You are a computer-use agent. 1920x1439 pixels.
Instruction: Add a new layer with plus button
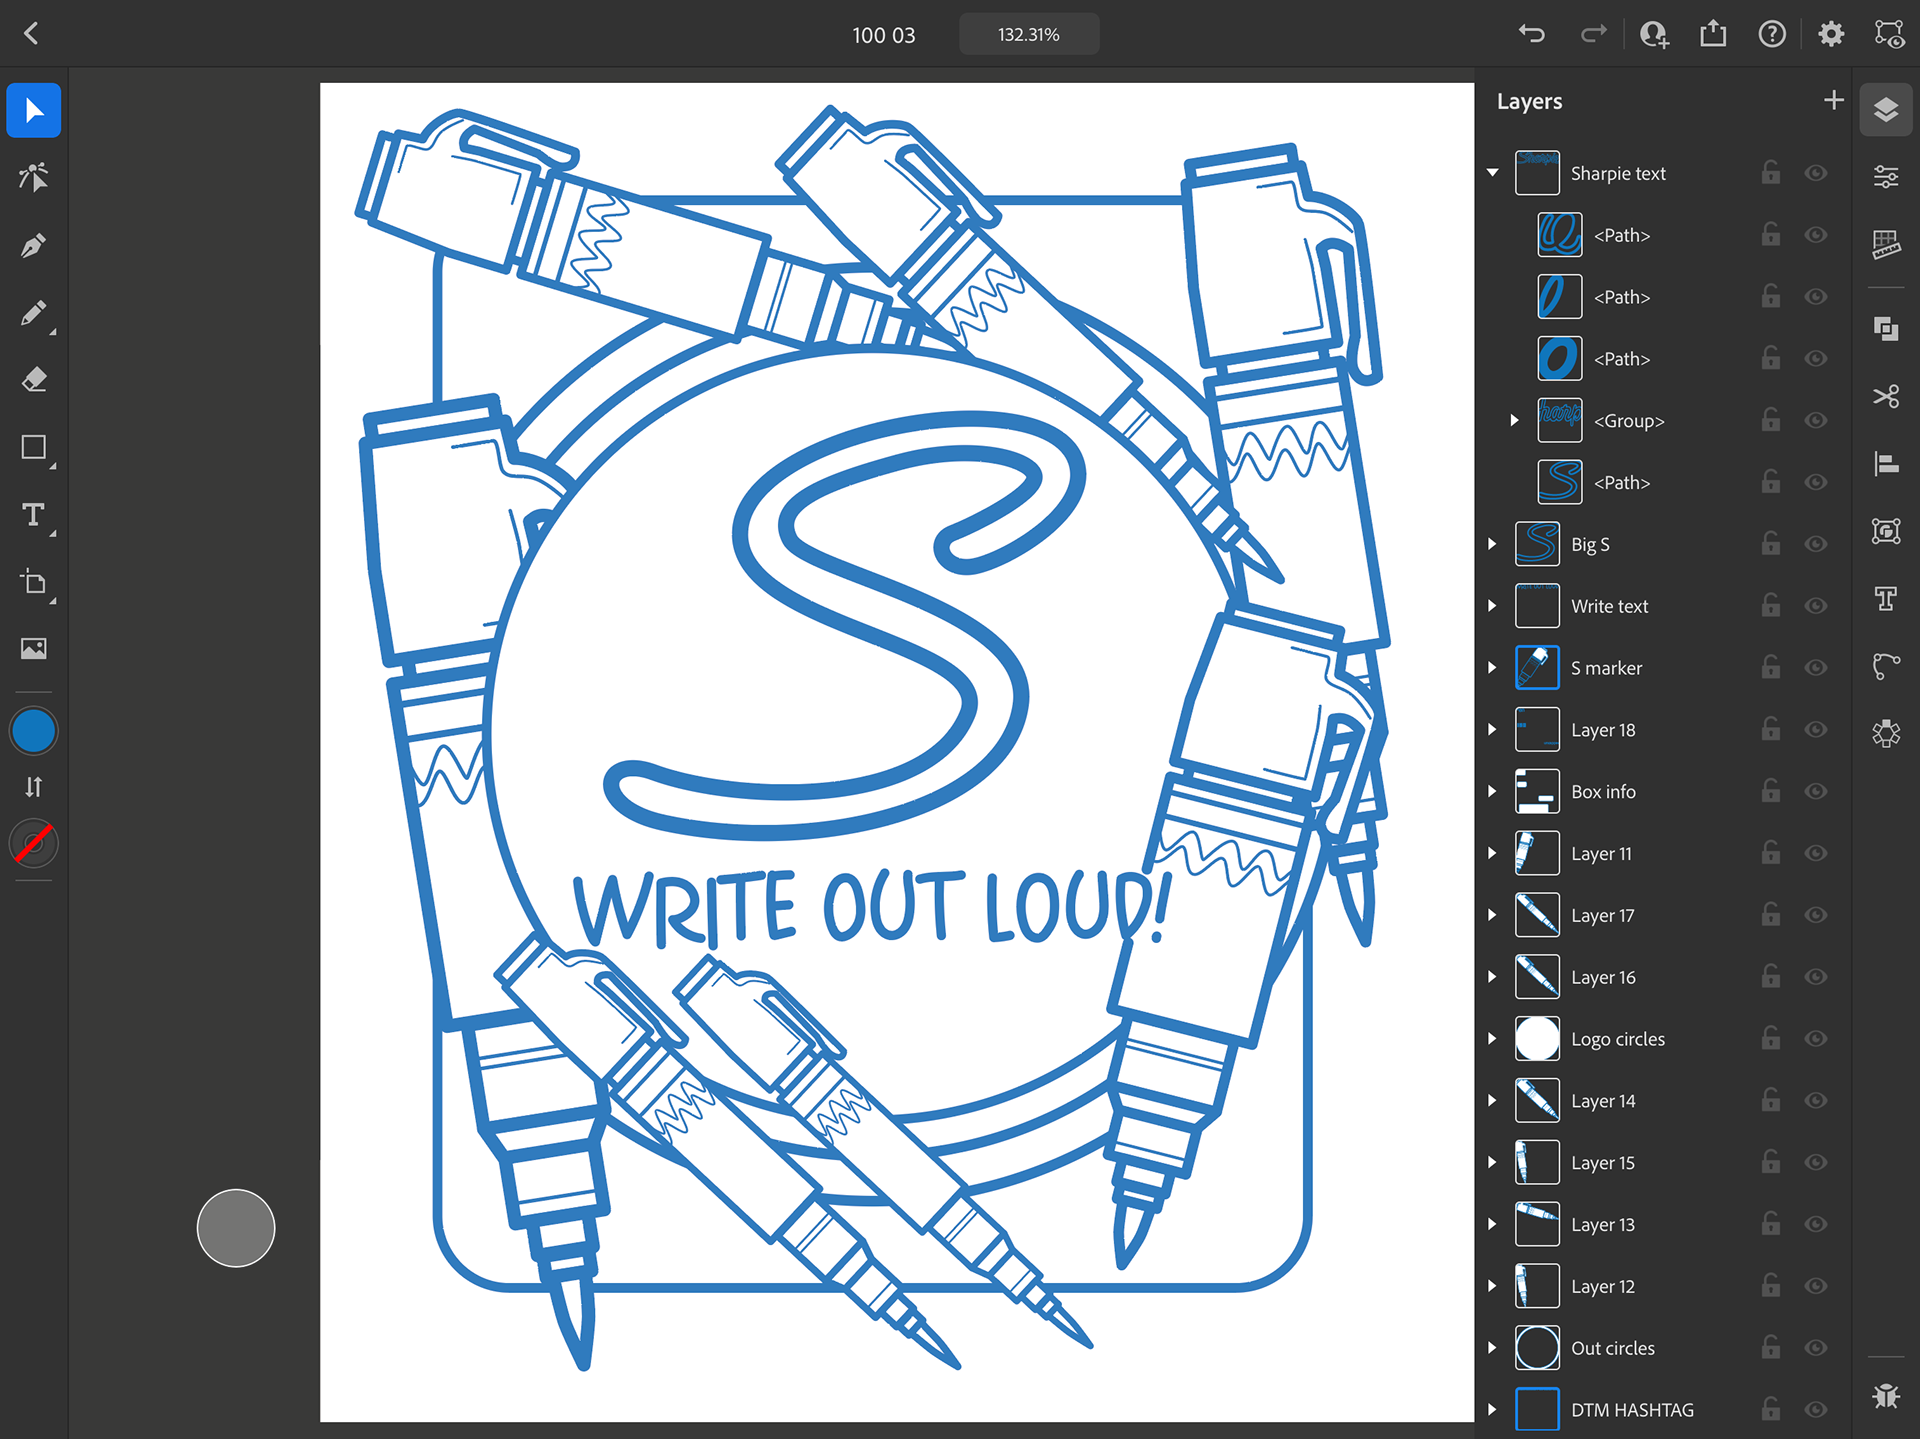[x=1833, y=100]
